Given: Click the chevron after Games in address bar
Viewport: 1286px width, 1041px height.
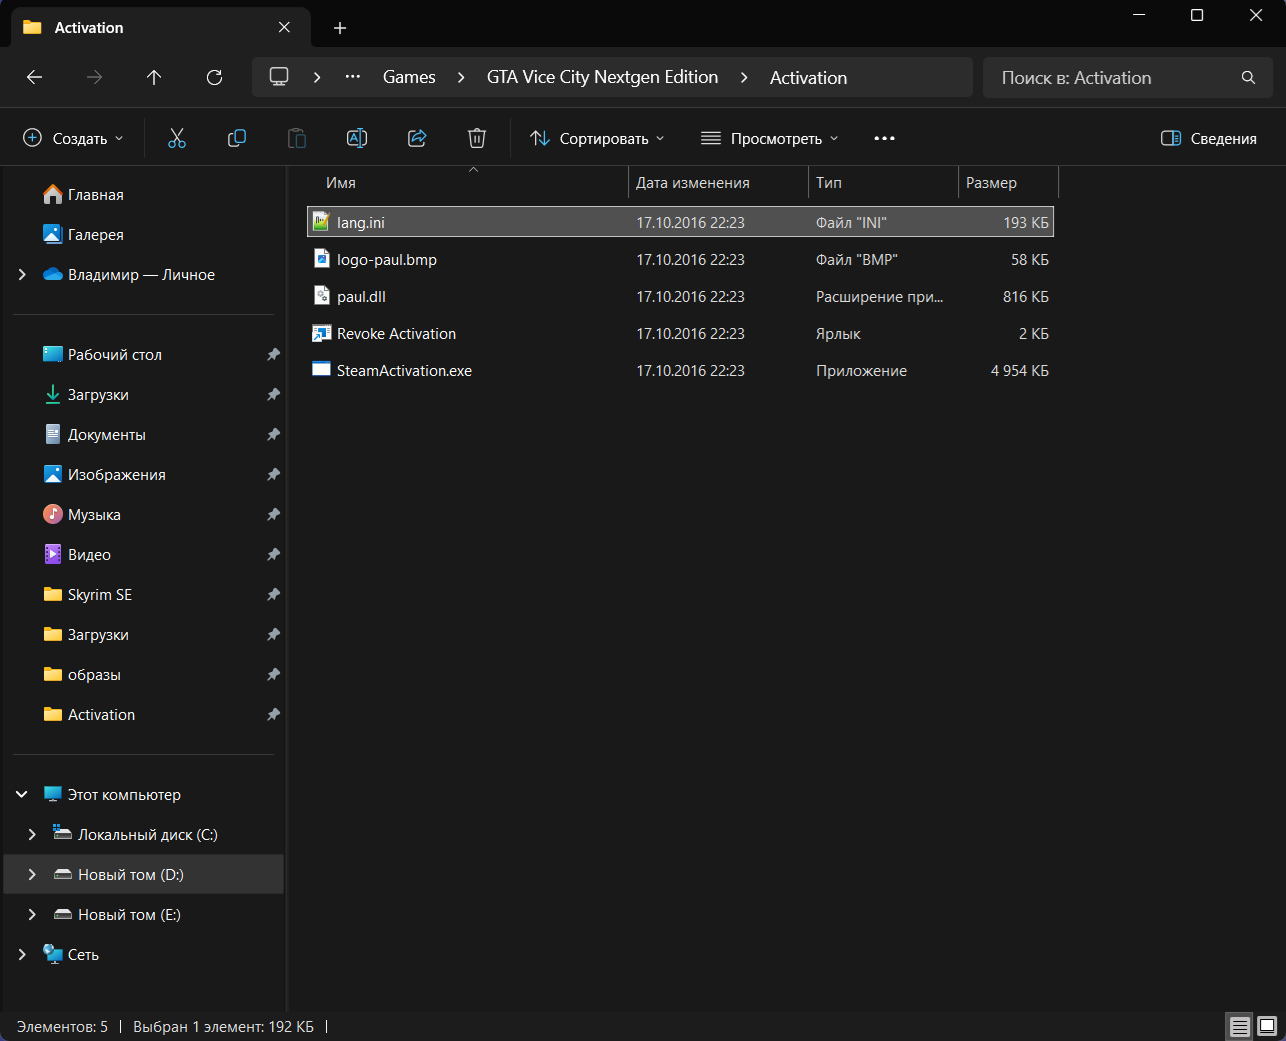Looking at the screenshot, I should click(x=461, y=77).
